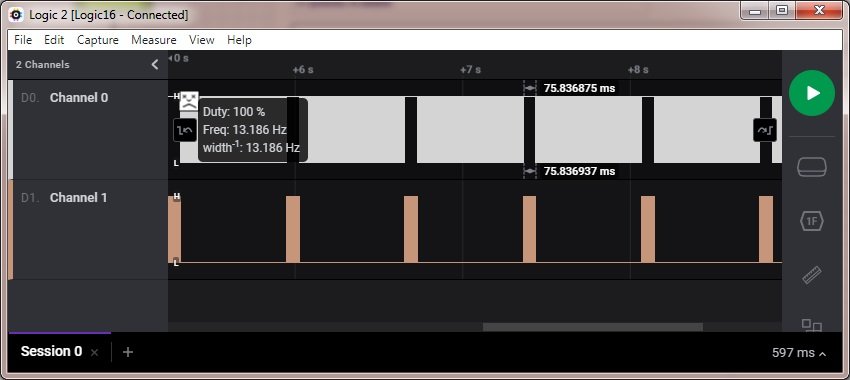Click the Logic 2 app logo in title bar
The height and width of the screenshot is (380, 850).
(16, 15)
